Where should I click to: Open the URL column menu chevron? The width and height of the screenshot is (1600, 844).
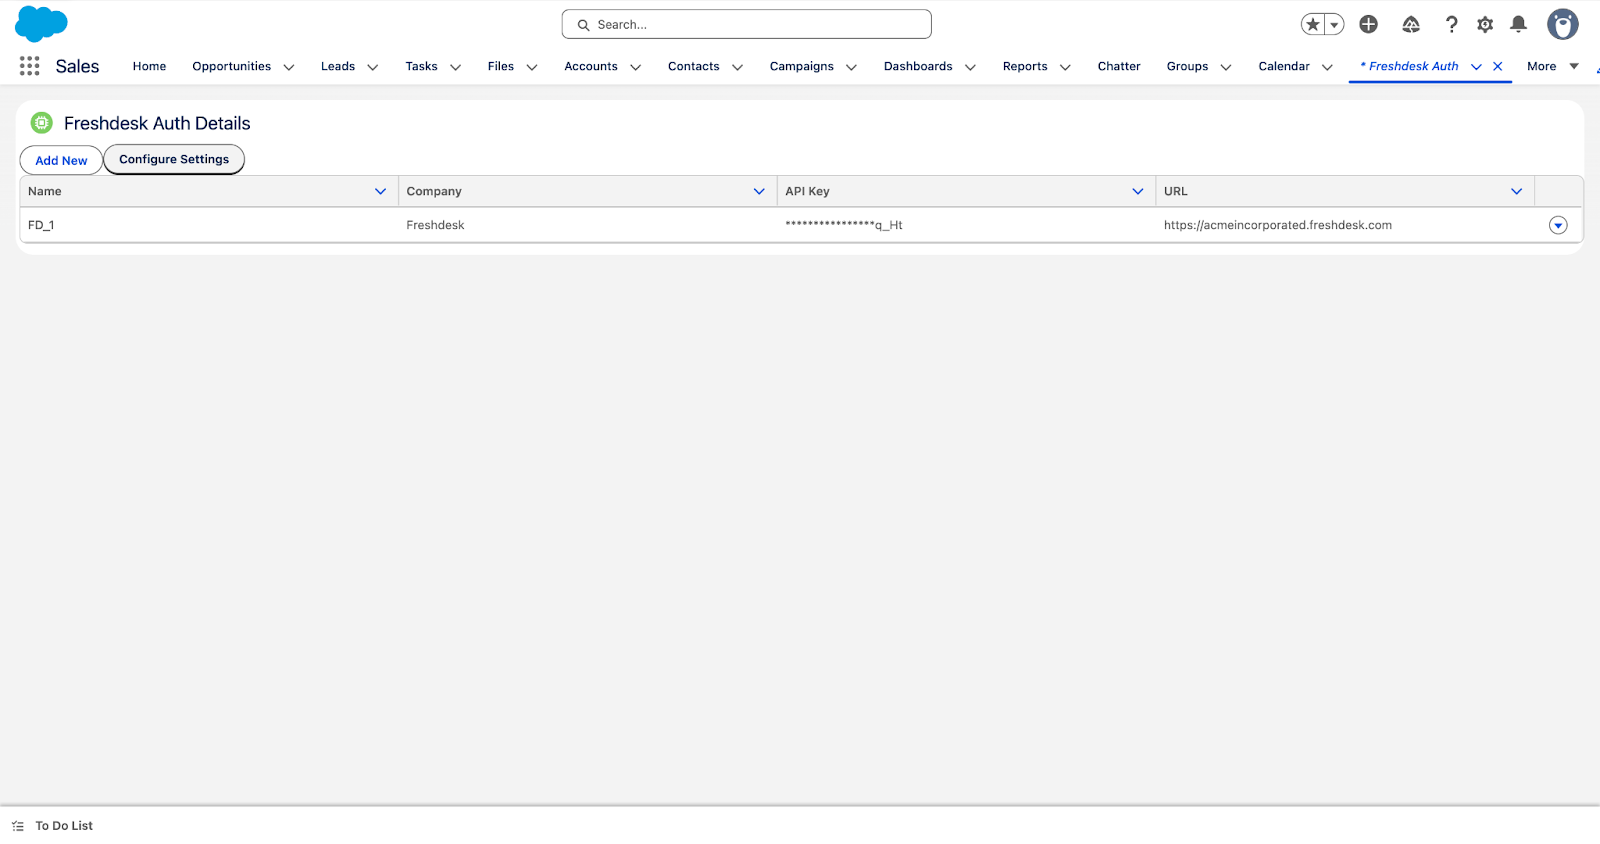click(1517, 191)
